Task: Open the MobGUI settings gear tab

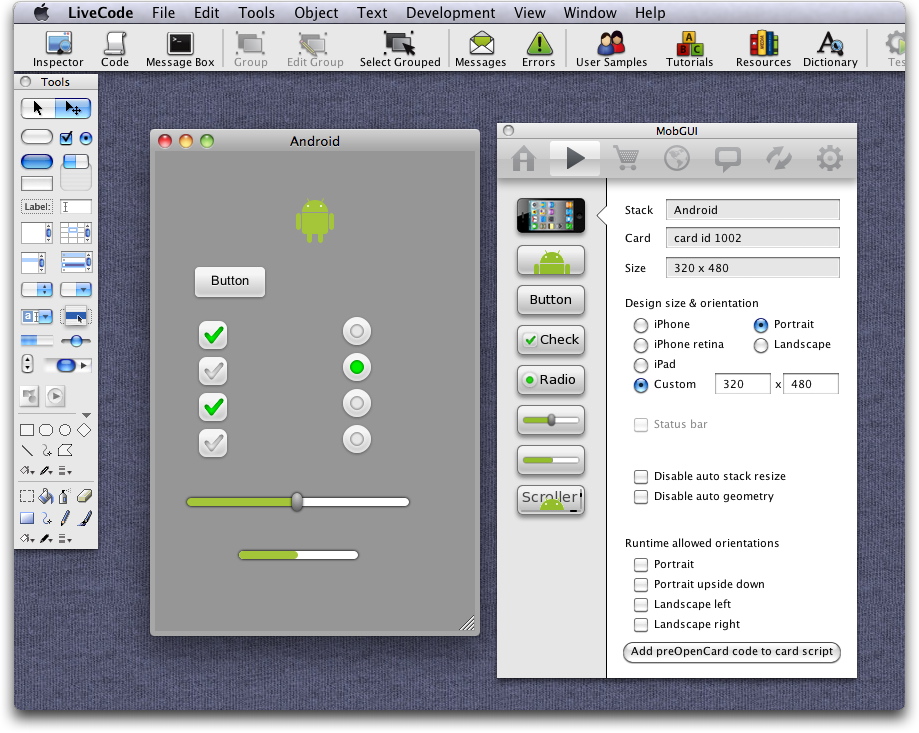Action: click(830, 159)
